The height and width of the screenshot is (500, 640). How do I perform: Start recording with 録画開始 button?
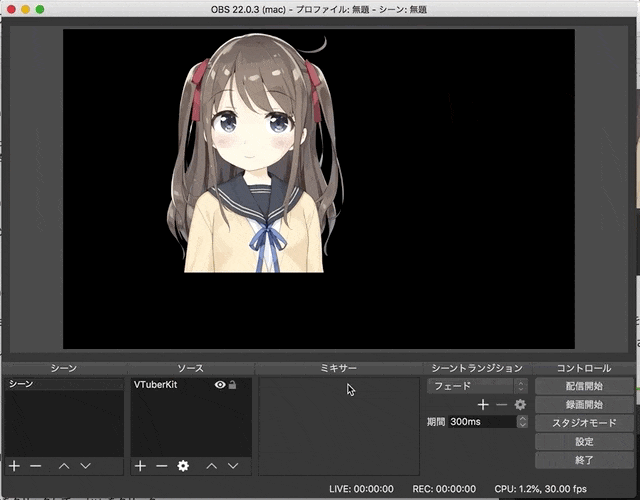[x=584, y=404]
